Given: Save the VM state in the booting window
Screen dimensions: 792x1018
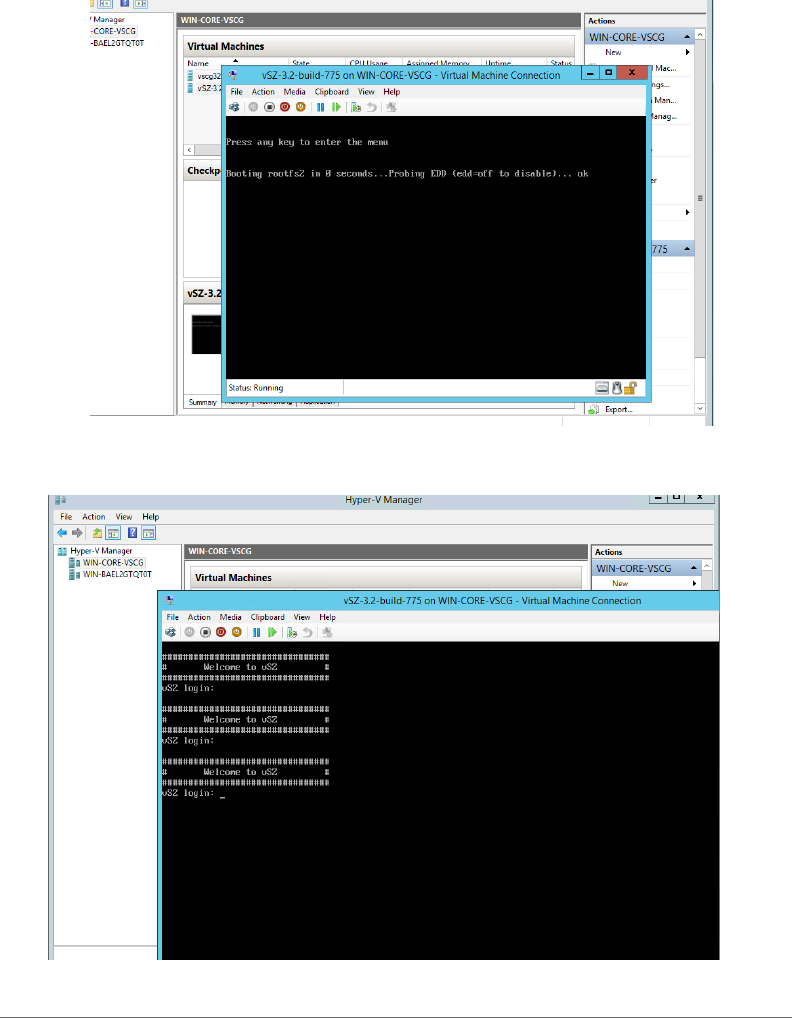Looking at the screenshot, I should click(x=301, y=107).
